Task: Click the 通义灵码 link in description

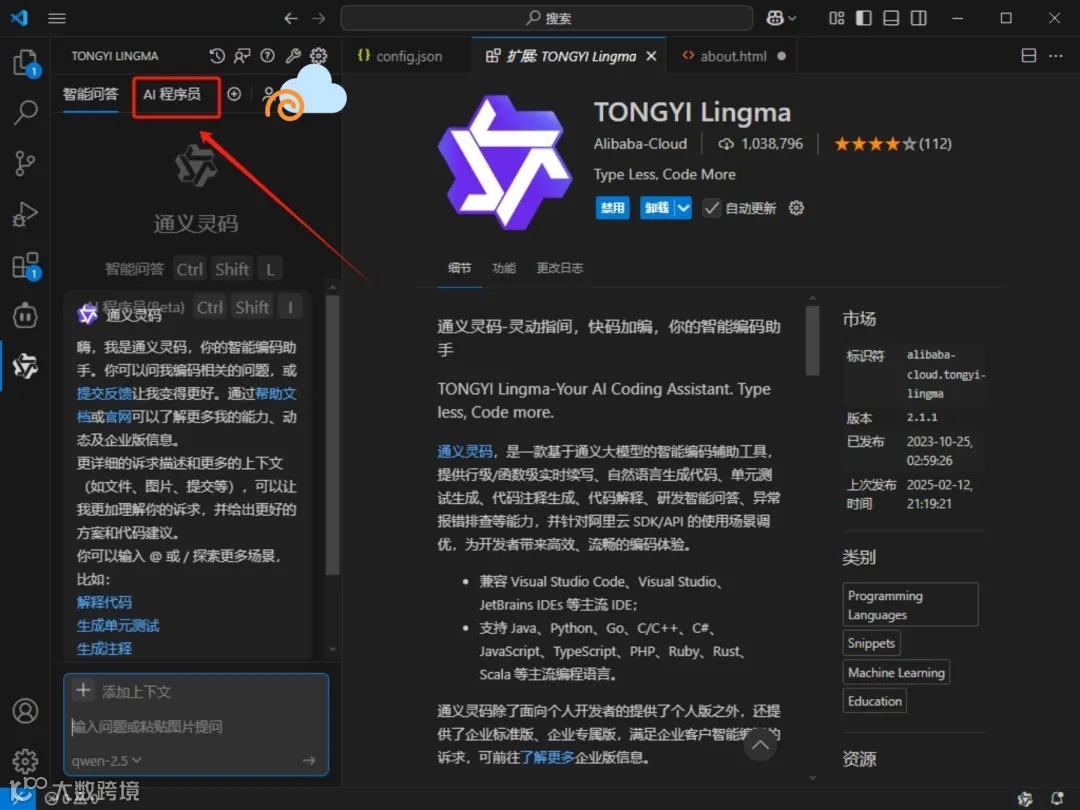Action: coord(465,451)
